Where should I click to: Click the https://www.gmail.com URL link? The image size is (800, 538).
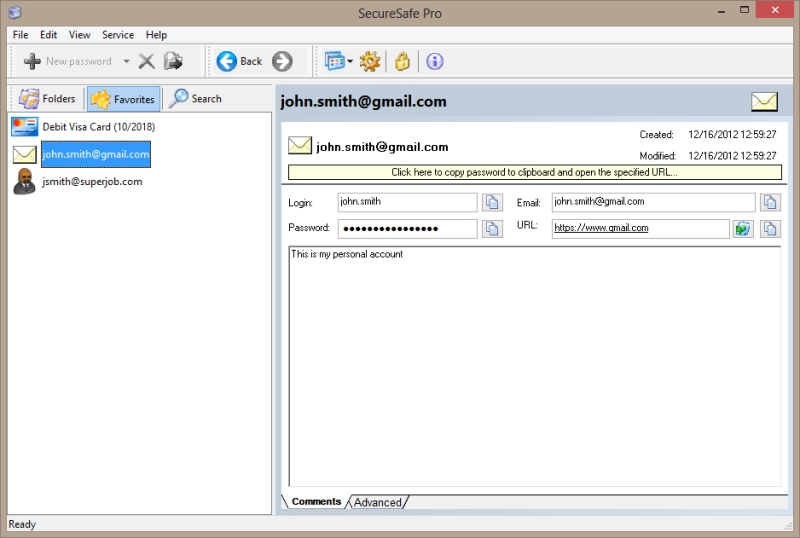[601, 228]
